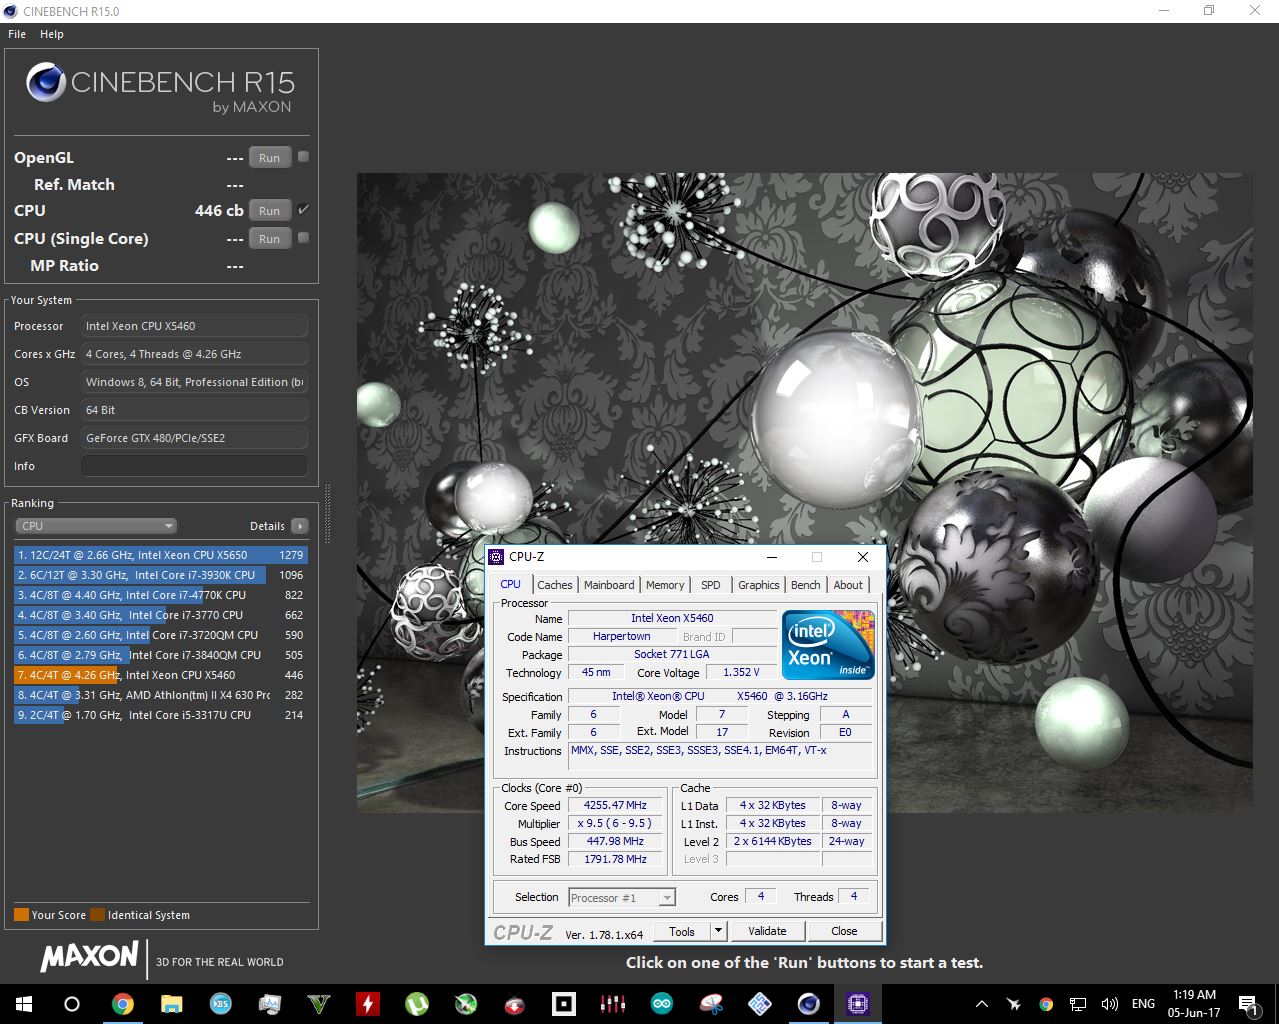The image size is (1279, 1024).
Task: Select the i7-3770 ranking row
Action: point(160,615)
